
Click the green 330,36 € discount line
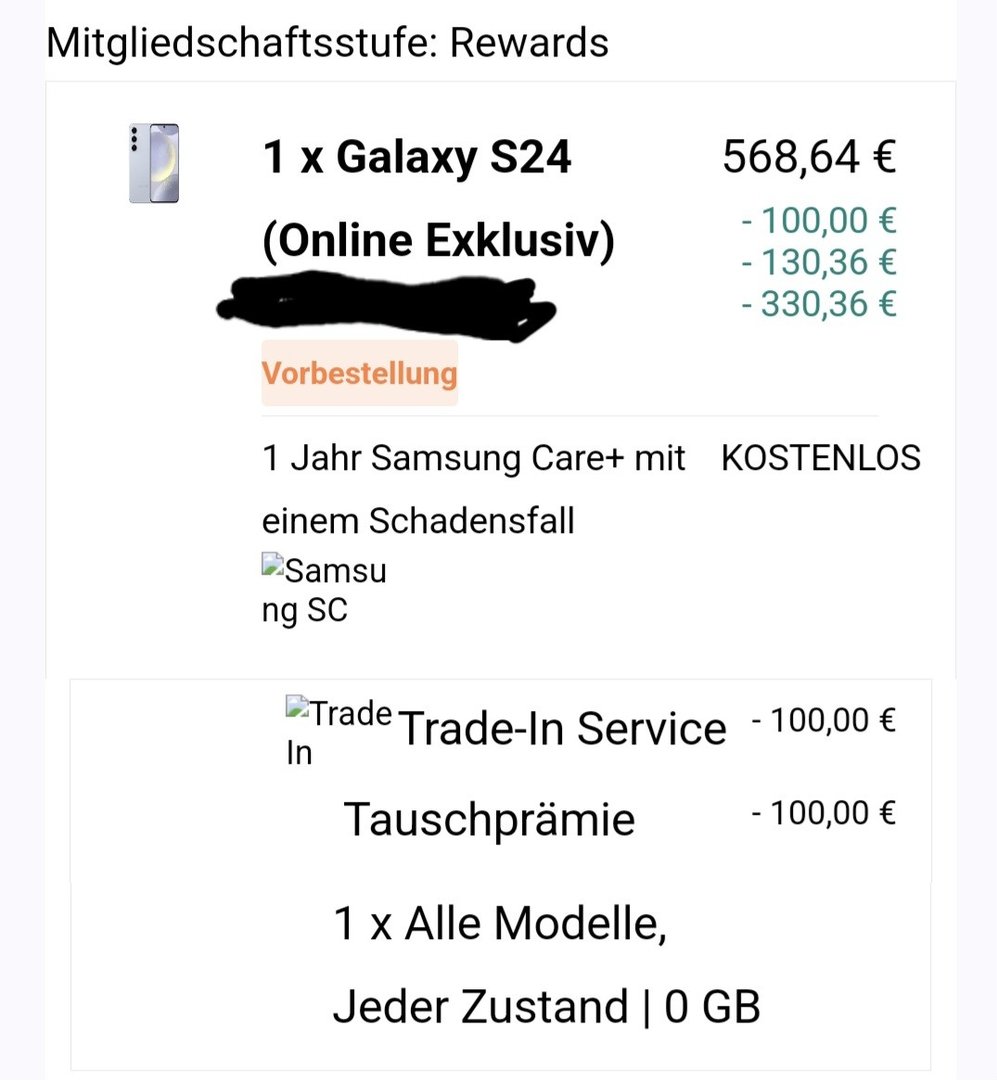click(x=819, y=303)
